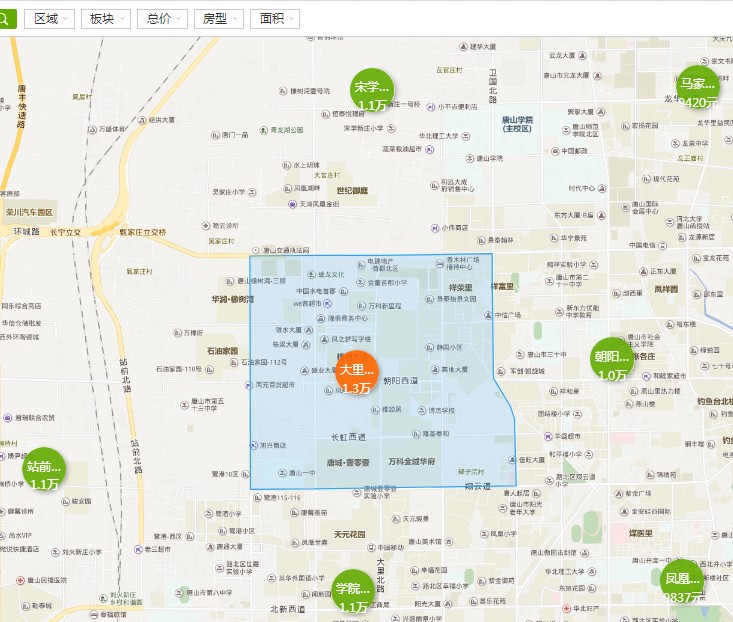This screenshot has width=733, height=622.
Task: Expand the 板块 dropdown
Action: (108, 19)
